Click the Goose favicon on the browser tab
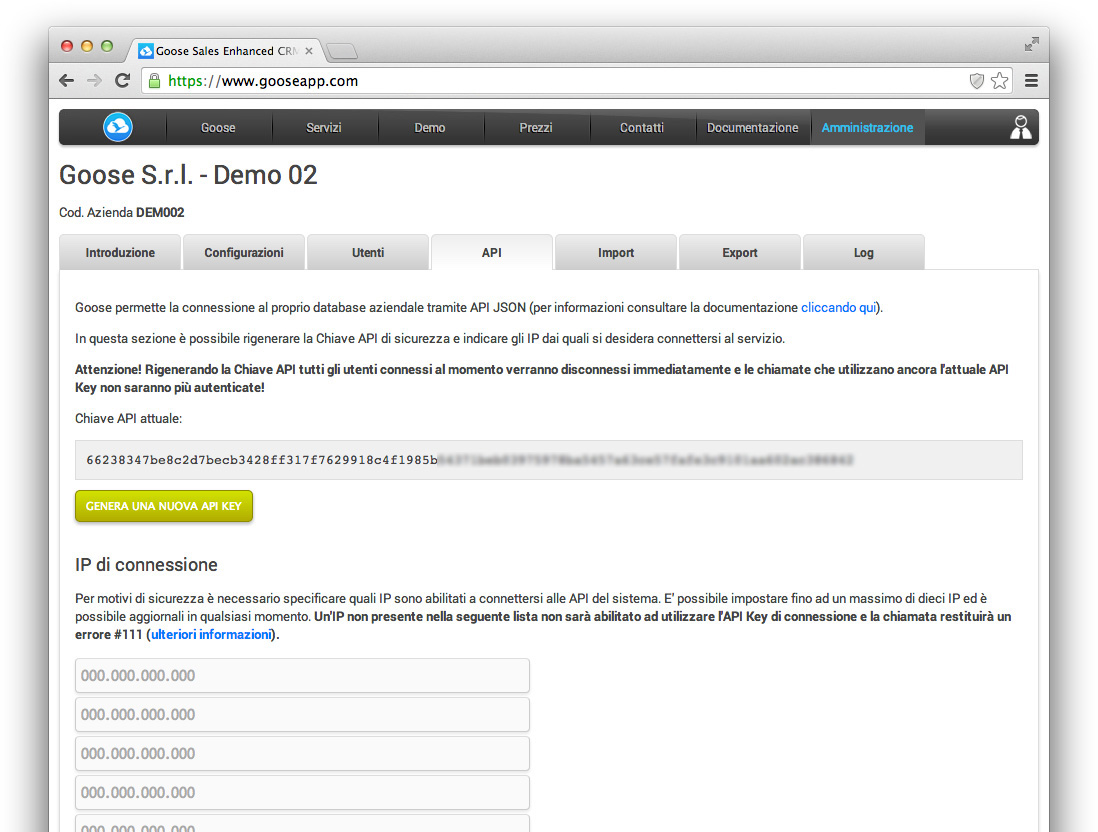1098x832 pixels. pos(146,50)
